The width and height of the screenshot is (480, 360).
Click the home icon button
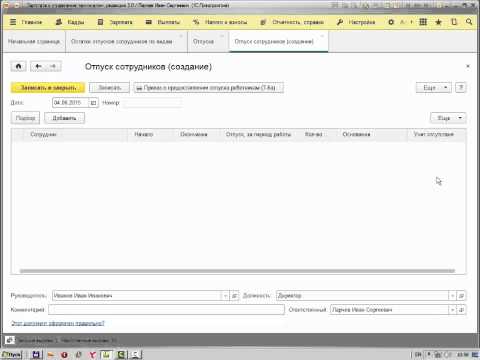coord(19,66)
